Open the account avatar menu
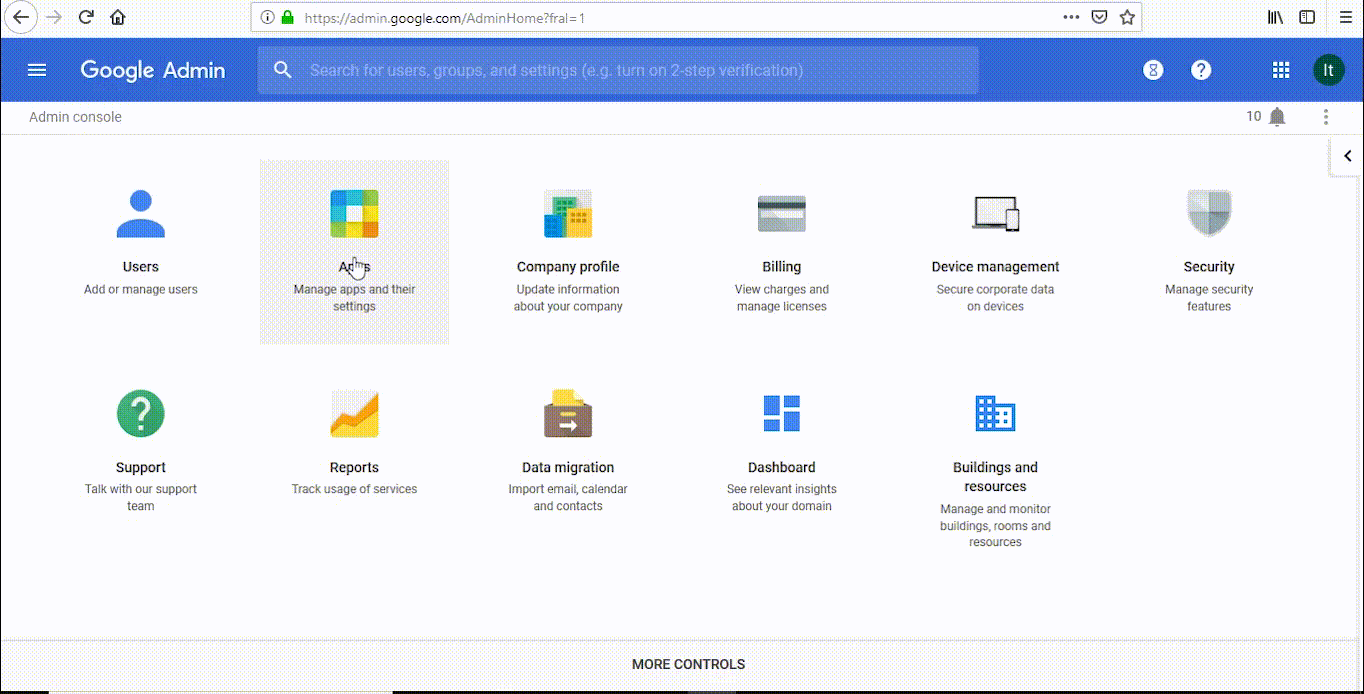The image size is (1364, 694). pos(1329,70)
